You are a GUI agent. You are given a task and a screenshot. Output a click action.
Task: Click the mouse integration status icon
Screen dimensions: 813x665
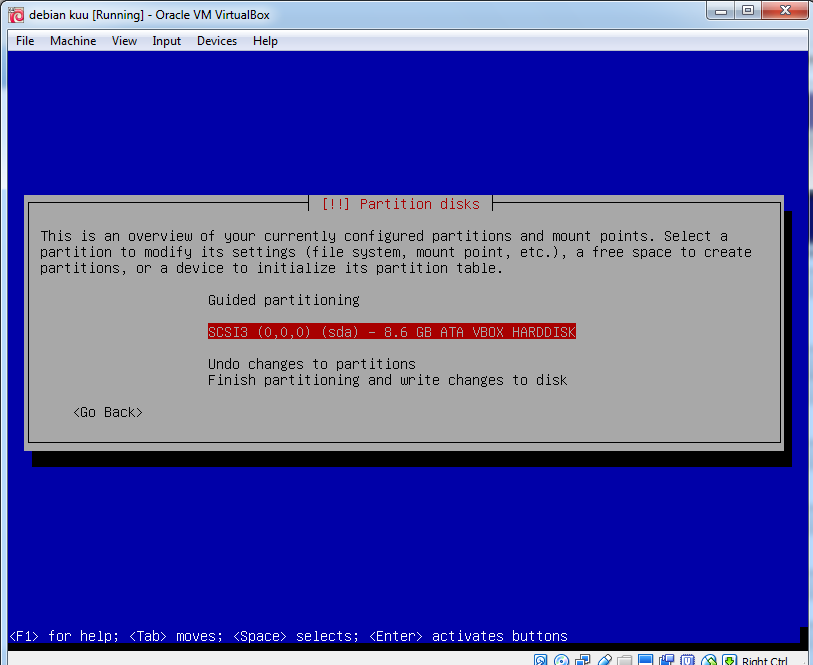coord(709,660)
